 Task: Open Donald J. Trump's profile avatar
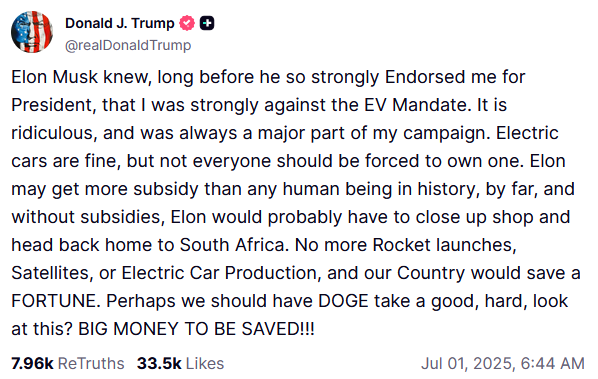pos(32,32)
